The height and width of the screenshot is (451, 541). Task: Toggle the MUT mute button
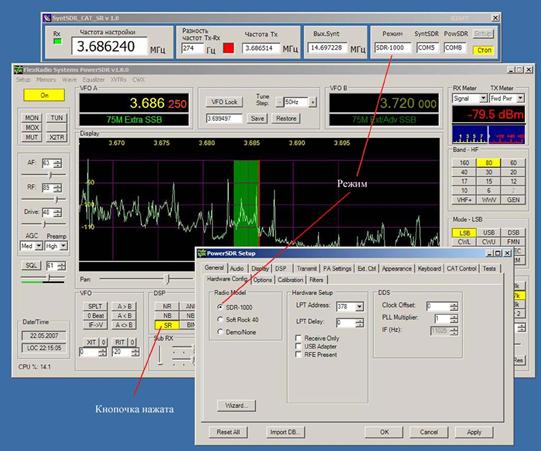tap(32, 137)
